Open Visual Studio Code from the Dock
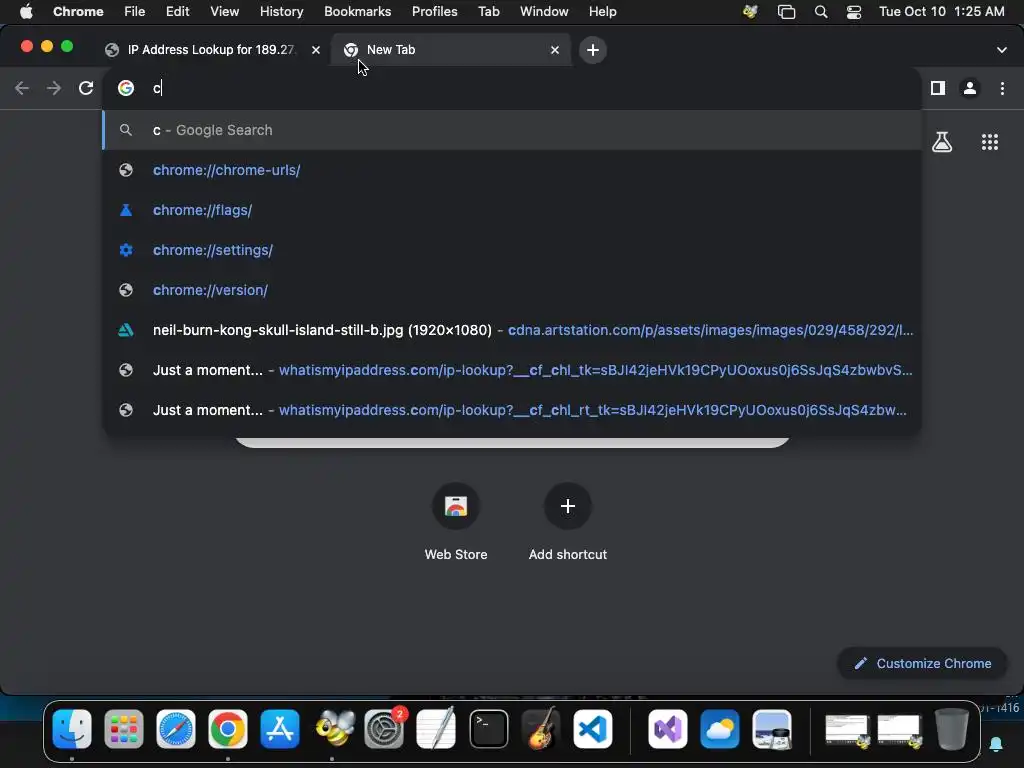The width and height of the screenshot is (1024, 768). tap(593, 729)
